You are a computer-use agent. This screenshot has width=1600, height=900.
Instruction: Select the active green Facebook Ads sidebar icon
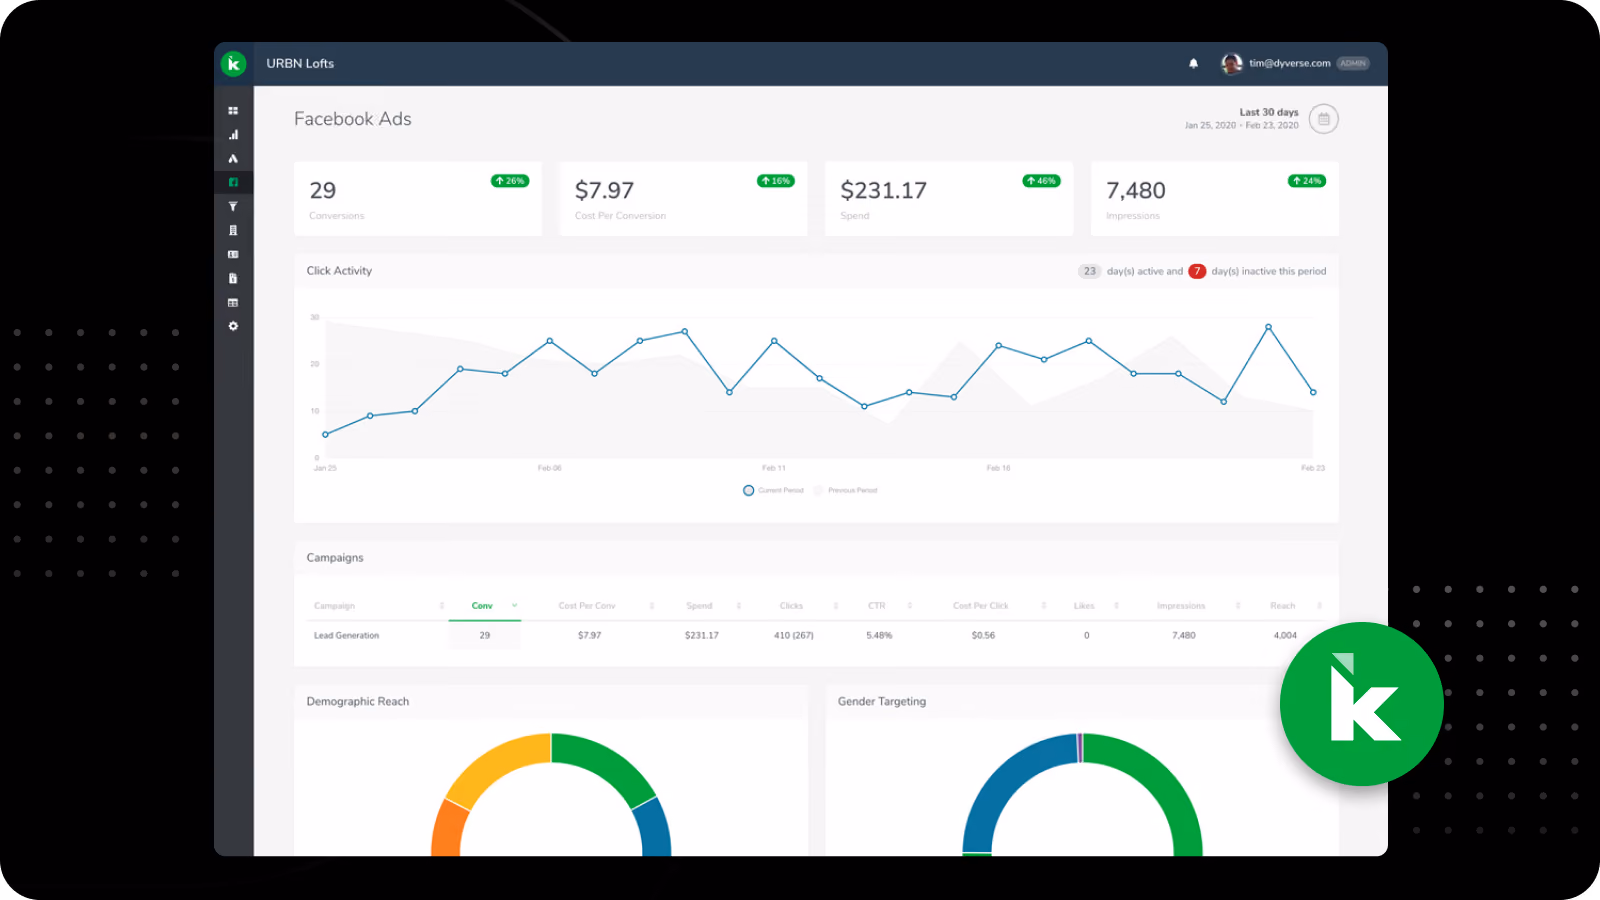[x=233, y=182]
